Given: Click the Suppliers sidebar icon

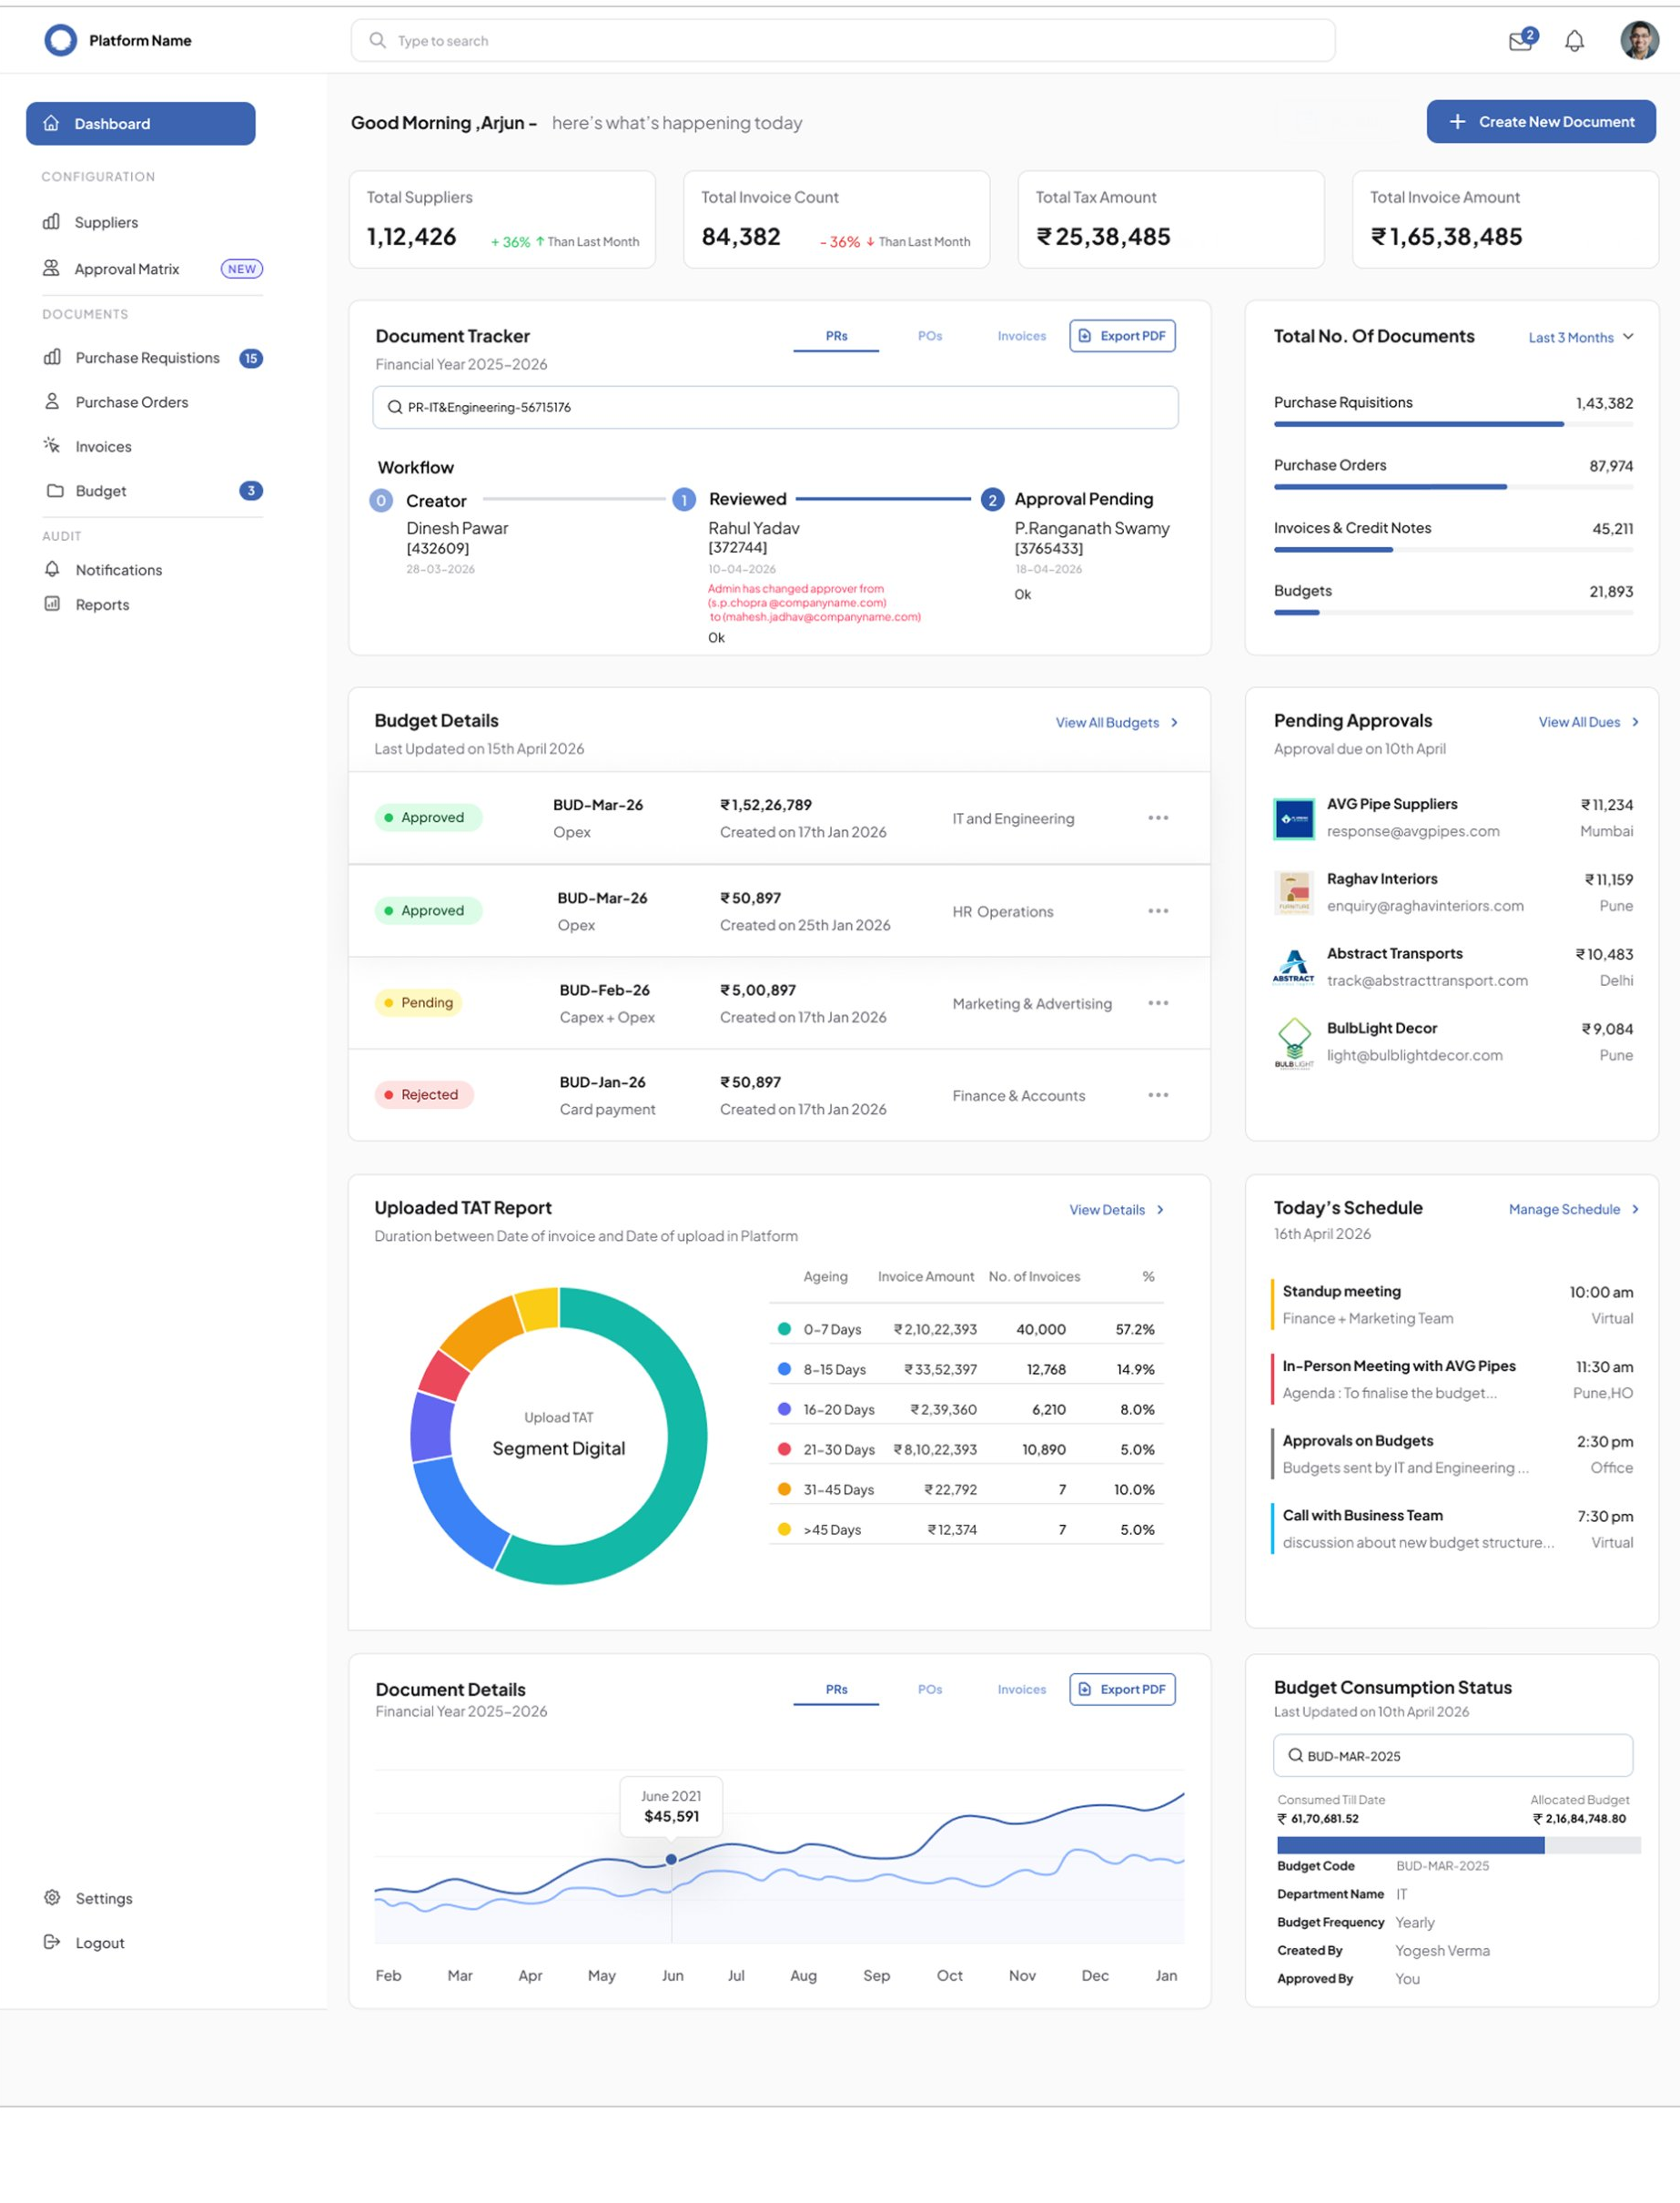Looking at the screenshot, I should 51,221.
